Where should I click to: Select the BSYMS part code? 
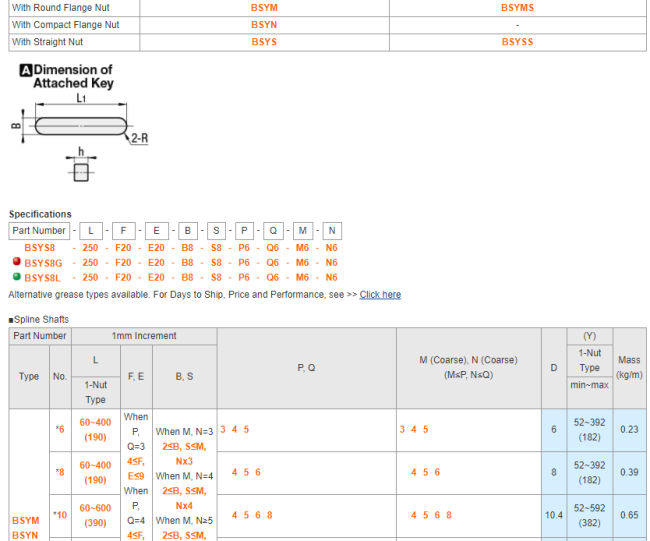pyautogui.click(x=517, y=7)
